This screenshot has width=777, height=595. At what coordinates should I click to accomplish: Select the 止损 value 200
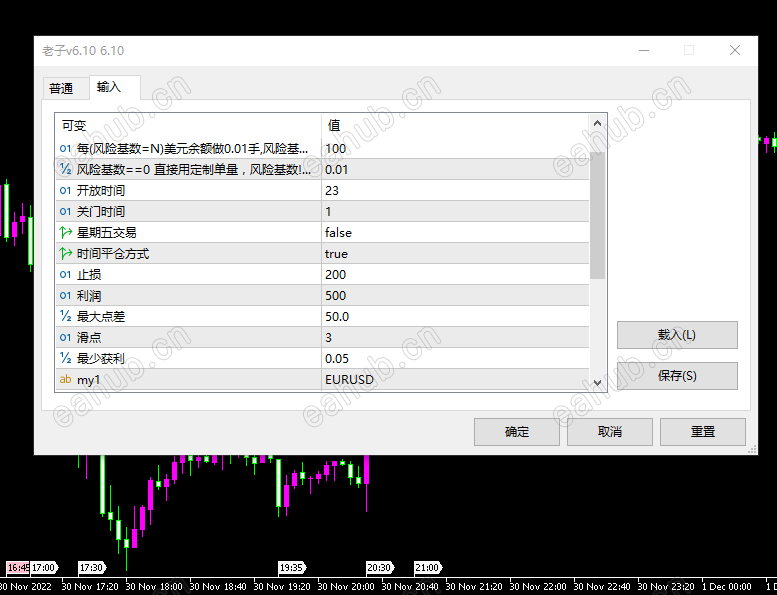[x=335, y=274]
